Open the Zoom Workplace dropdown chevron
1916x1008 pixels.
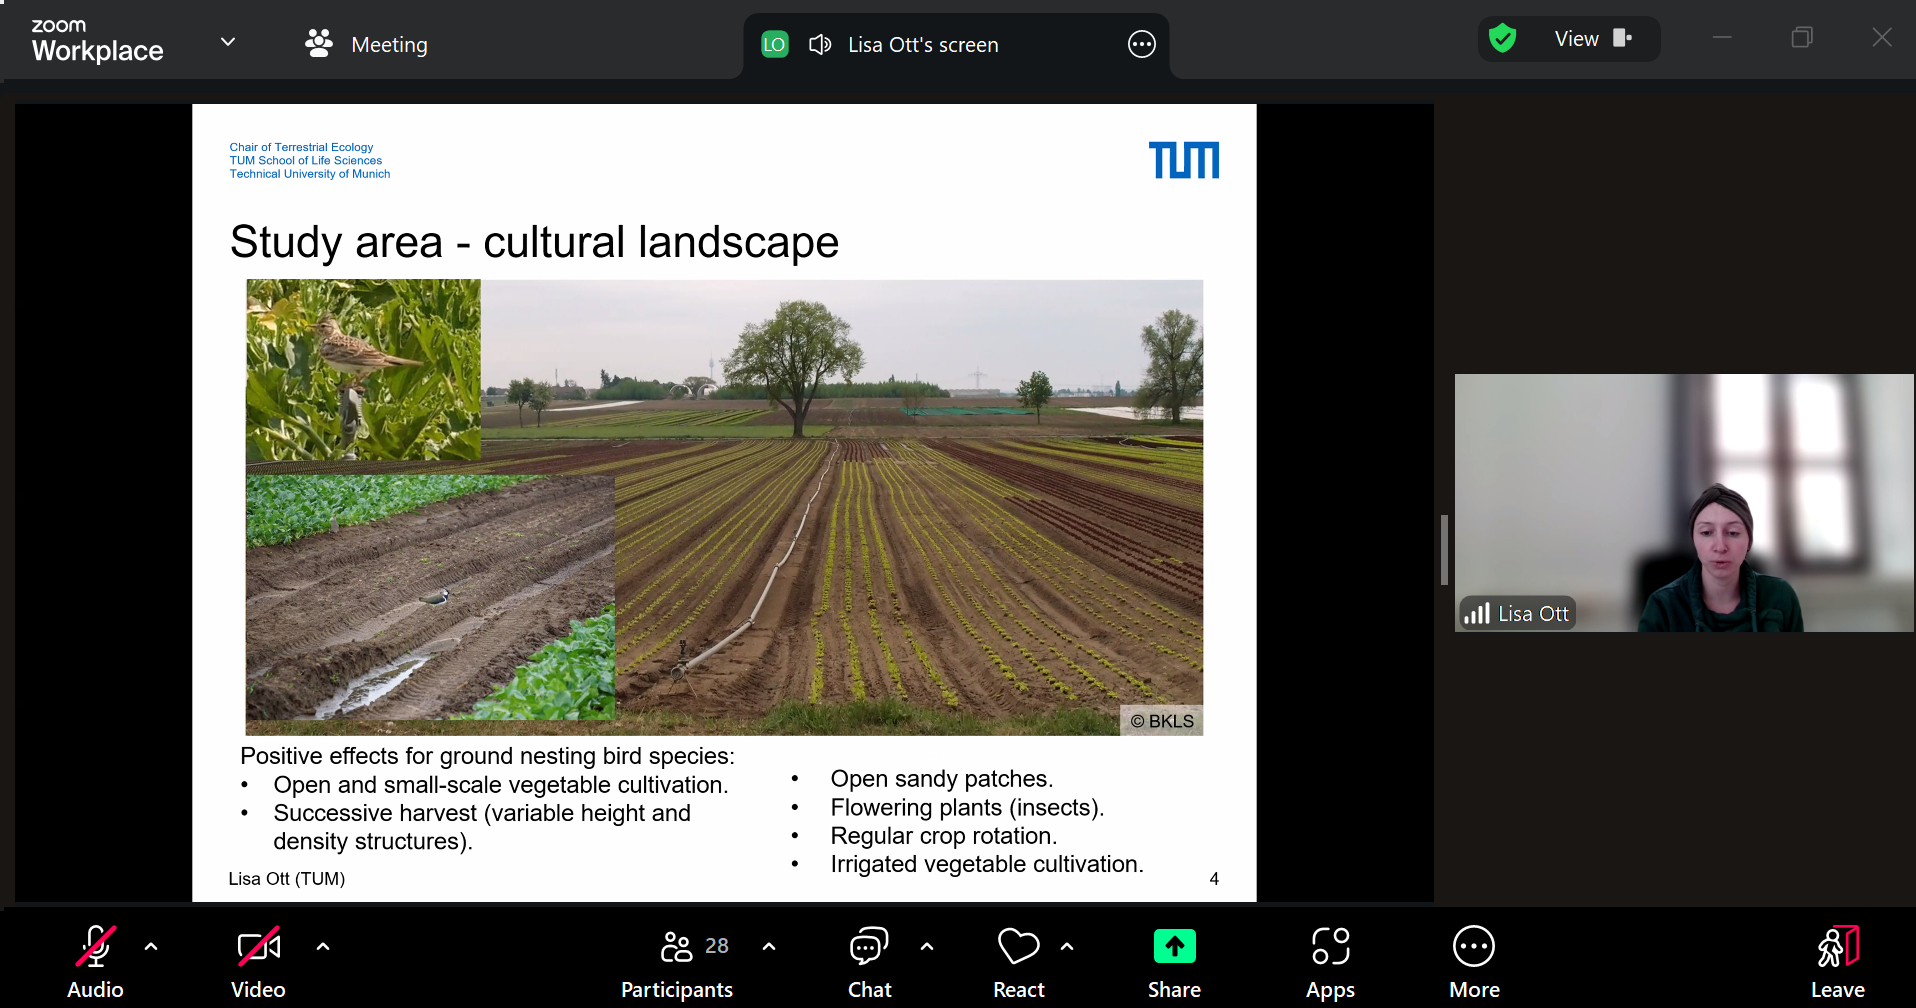point(228,42)
